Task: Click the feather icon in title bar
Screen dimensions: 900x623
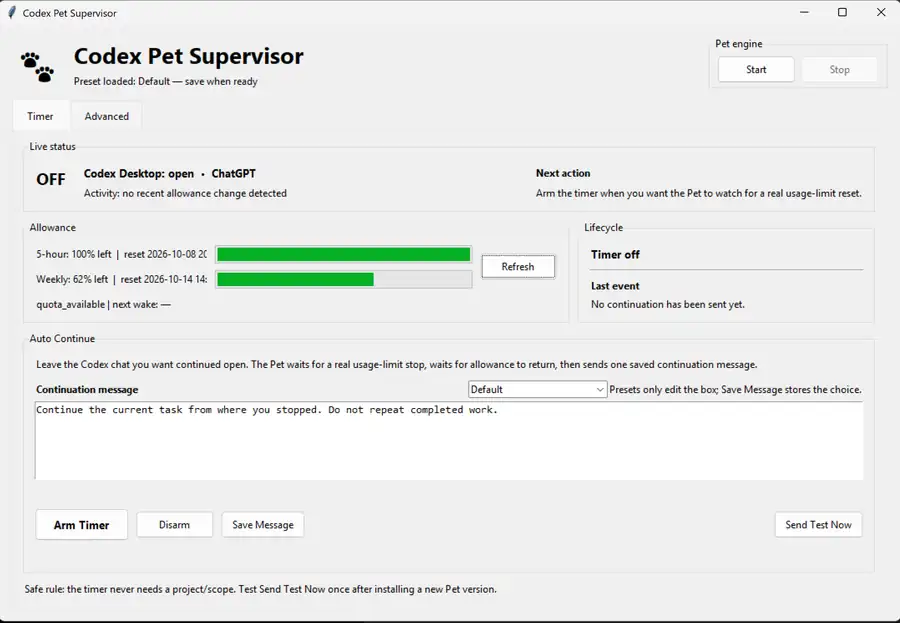Action: coord(11,13)
